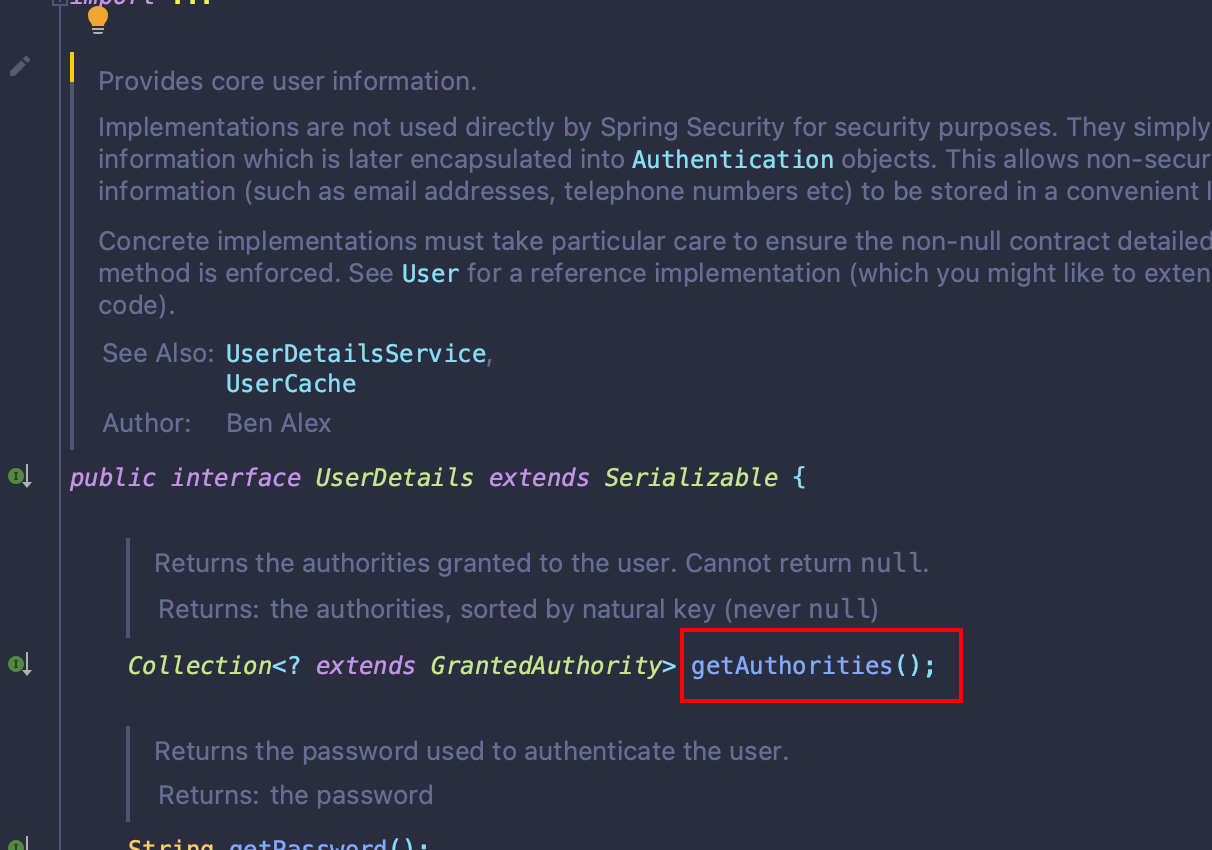The height and width of the screenshot is (850, 1212).
Task: Click the author name Ben Alex
Action: (278, 423)
